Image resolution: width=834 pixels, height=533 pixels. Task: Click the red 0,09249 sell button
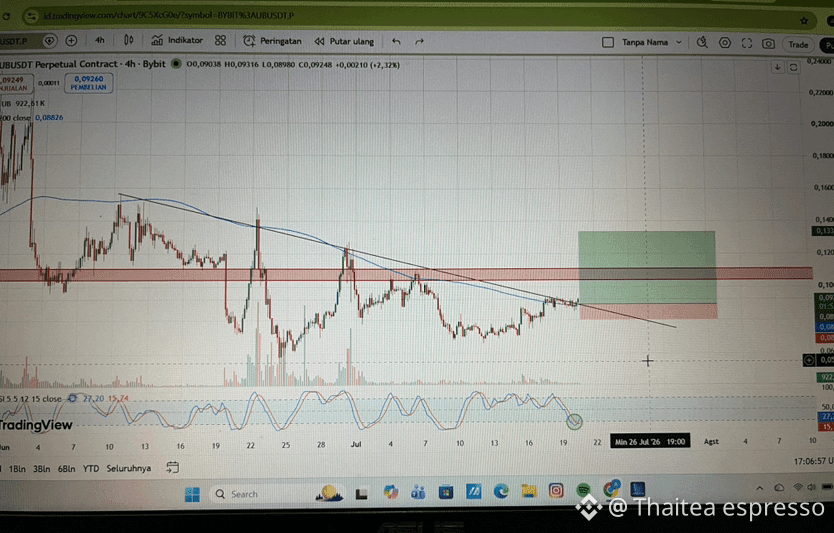pyautogui.click(x=16, y=84)
